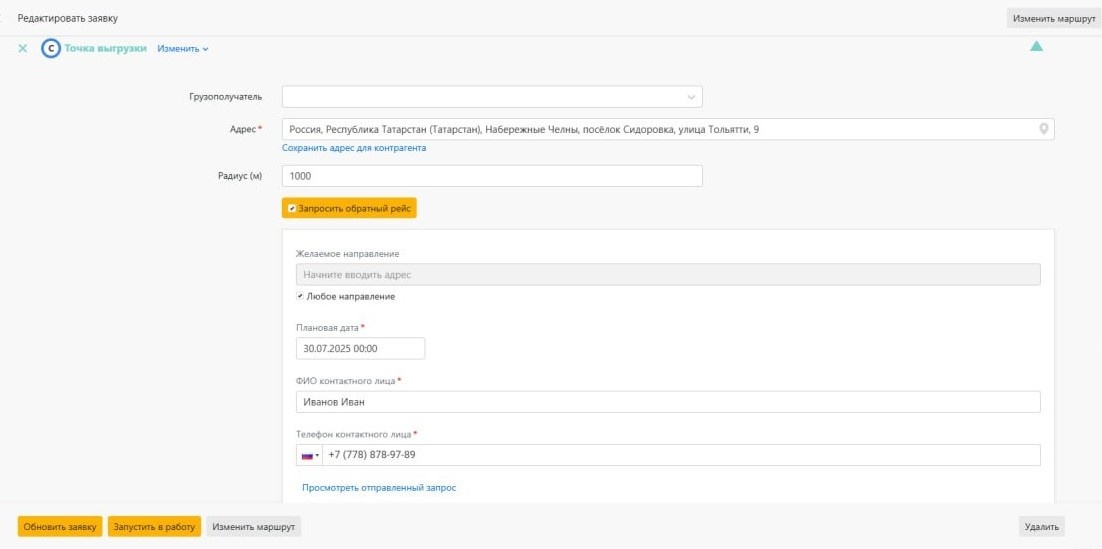Open the Просмотреть отправленный запрос link

379,488
